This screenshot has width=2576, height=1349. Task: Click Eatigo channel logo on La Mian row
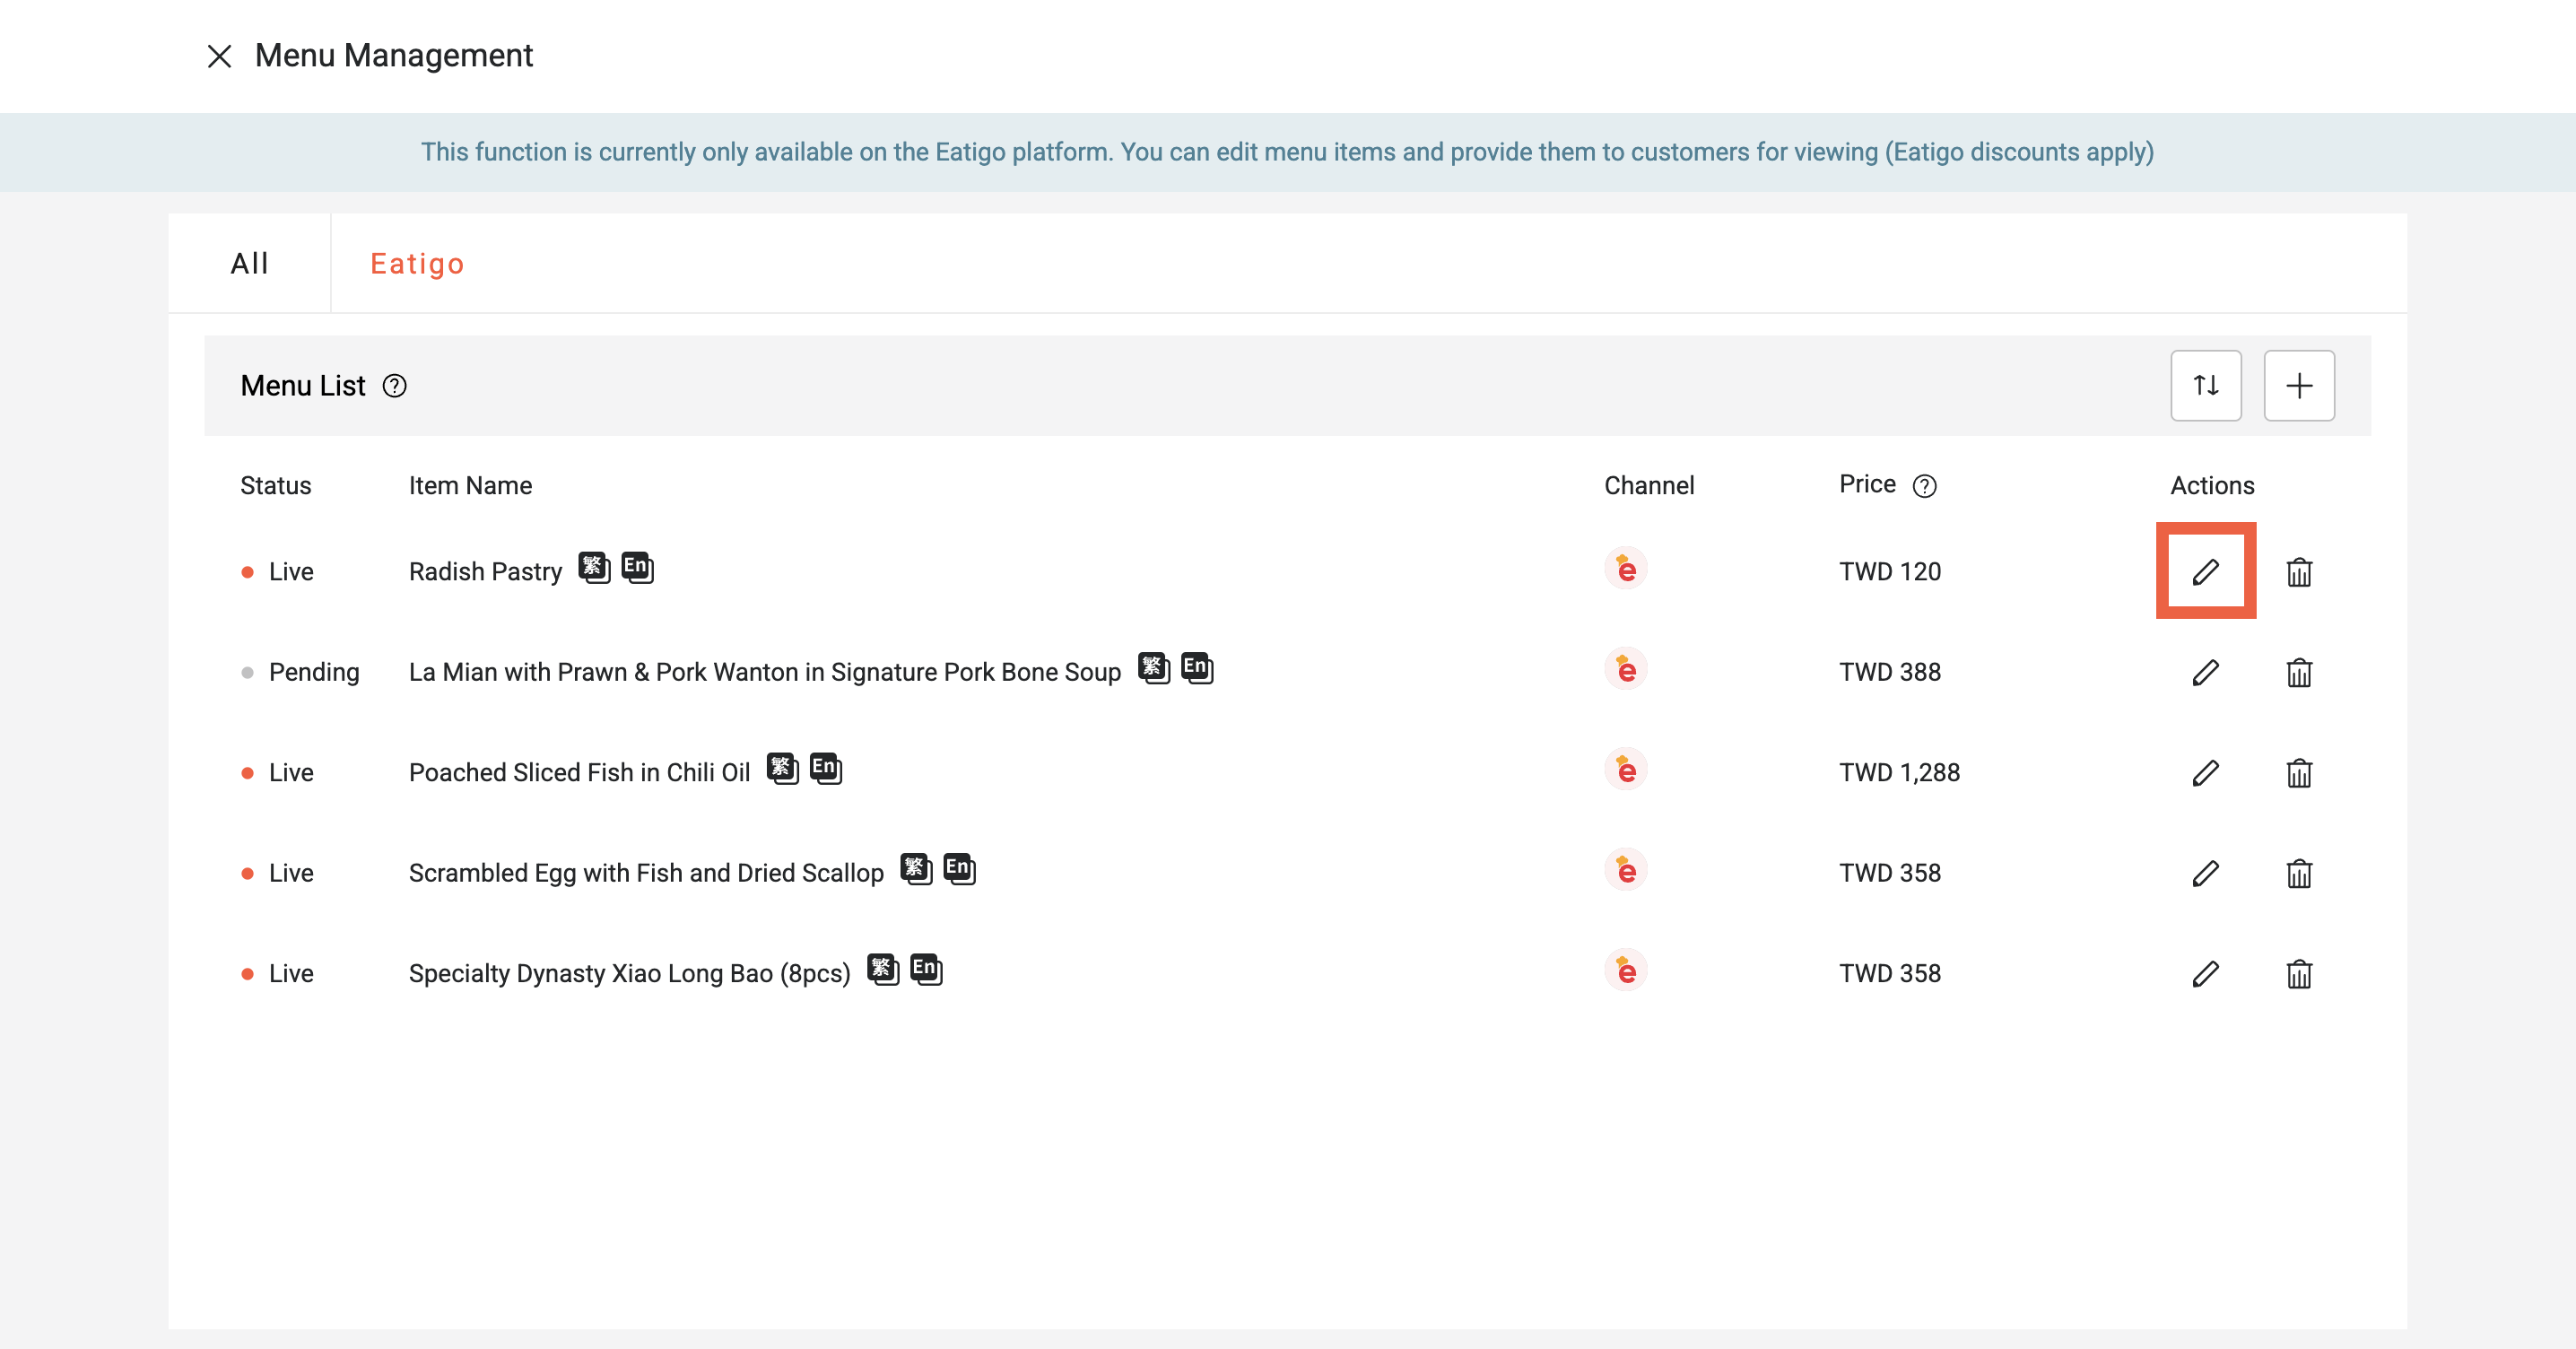[x=1626, y=669]
